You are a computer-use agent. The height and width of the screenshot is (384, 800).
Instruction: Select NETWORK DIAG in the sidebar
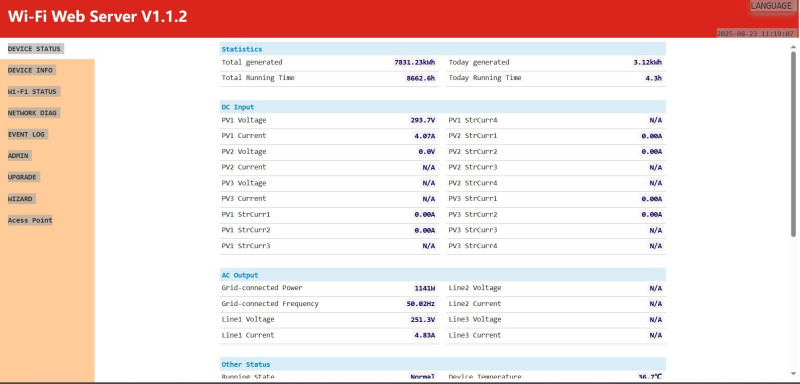click(x=32, y=113)
